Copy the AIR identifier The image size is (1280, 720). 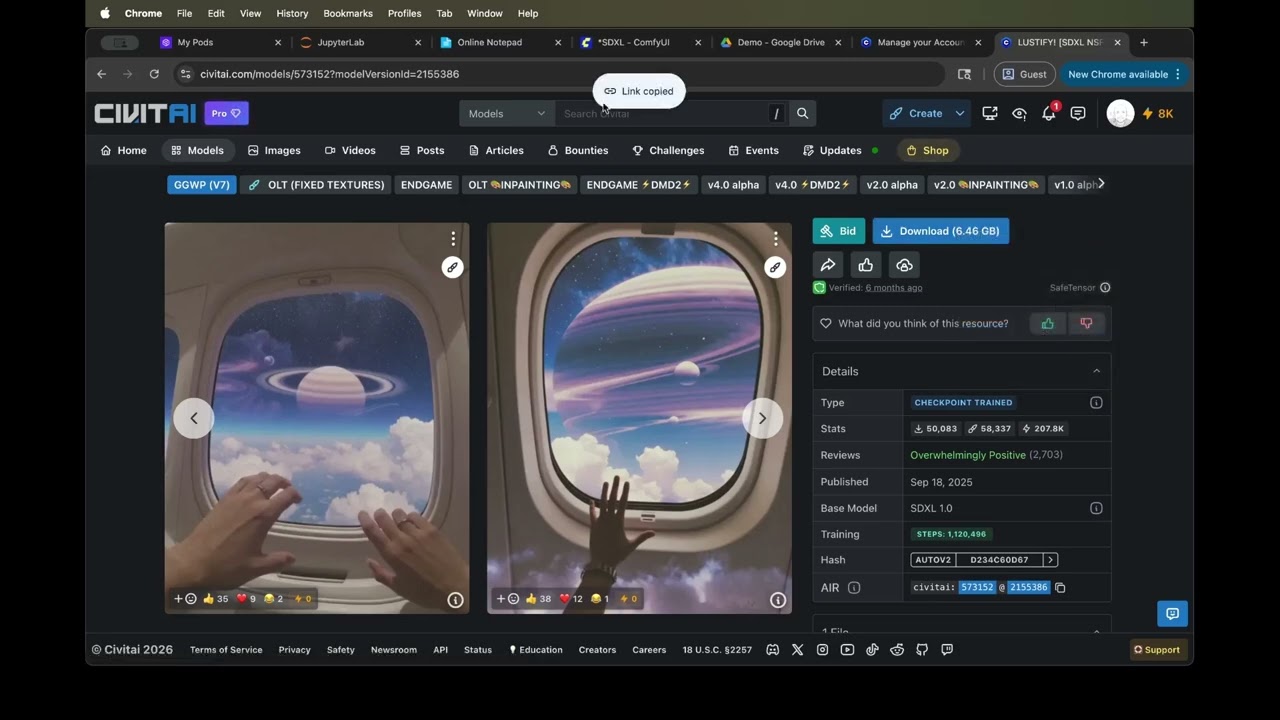point(1060,588)
